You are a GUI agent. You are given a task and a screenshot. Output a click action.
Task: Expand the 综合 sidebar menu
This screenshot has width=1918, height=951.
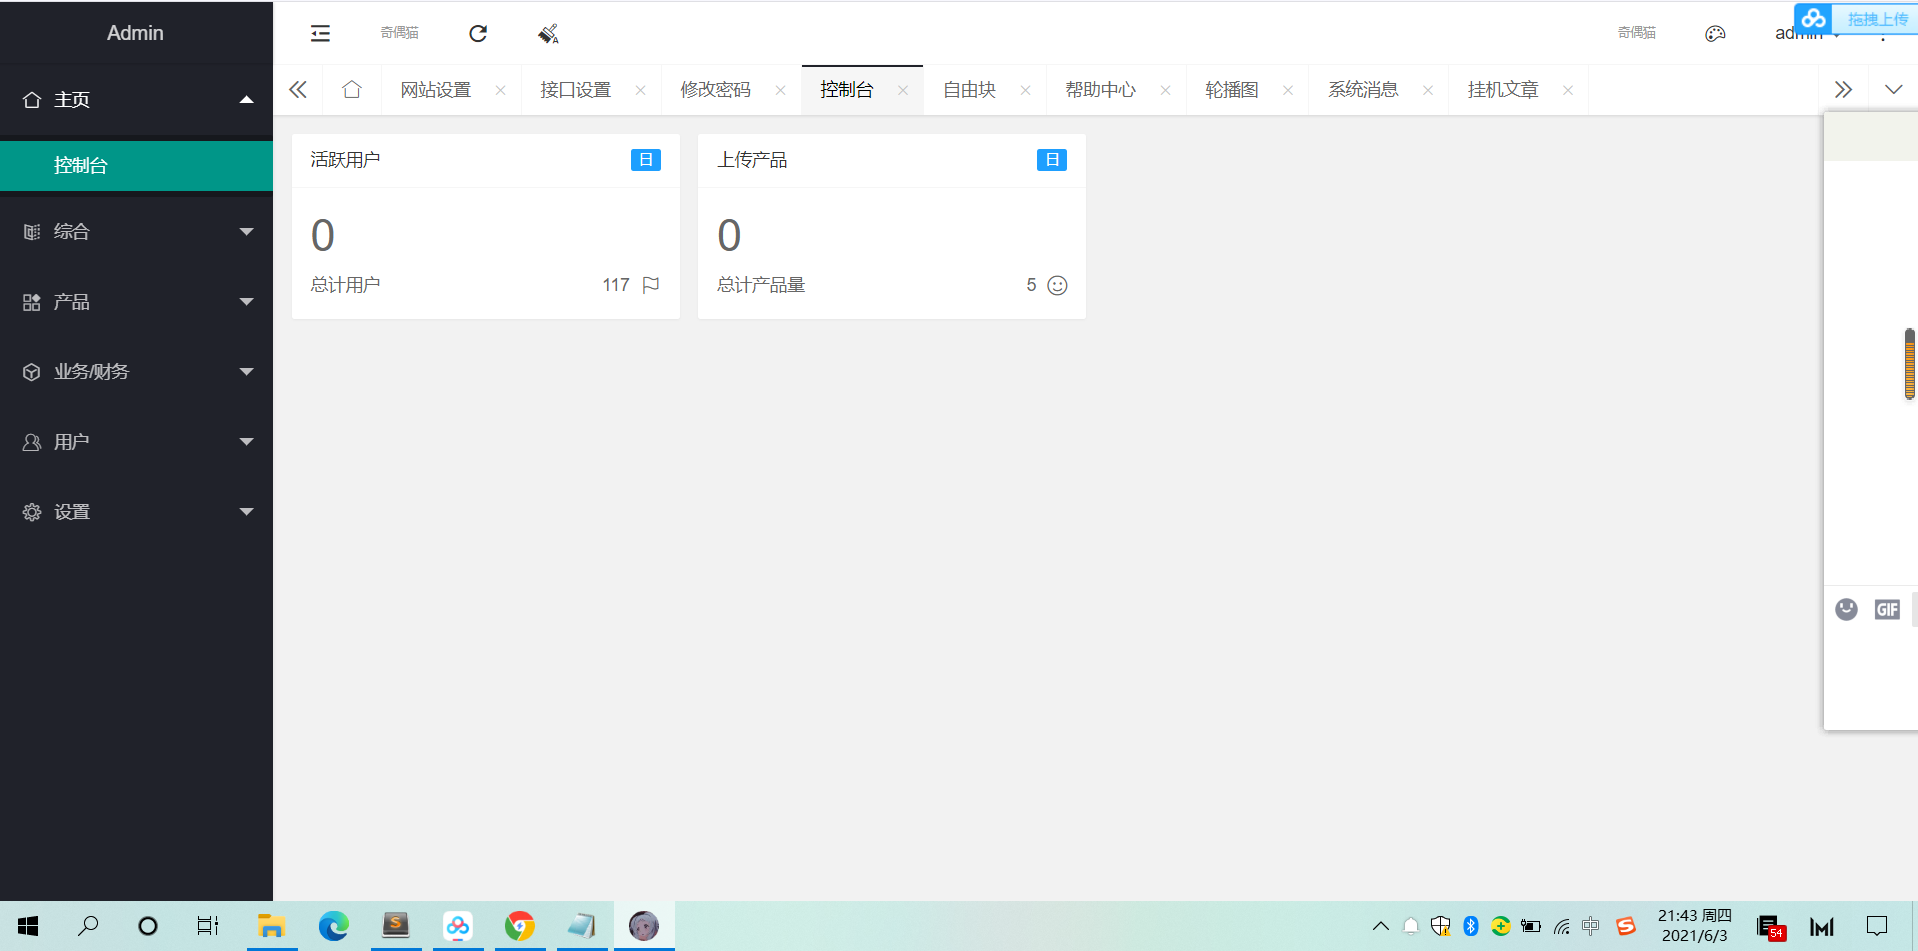coord(136,231)
